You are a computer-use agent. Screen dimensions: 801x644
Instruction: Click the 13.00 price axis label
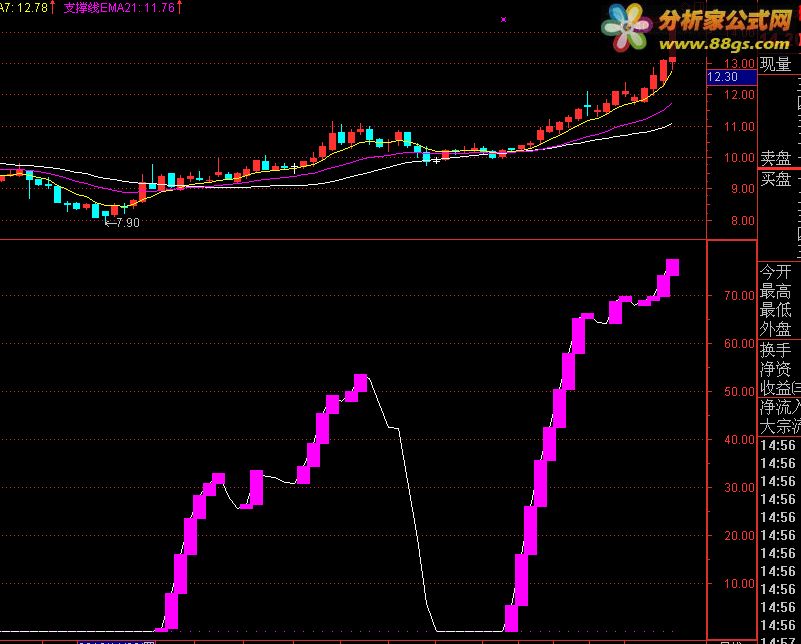739,63
